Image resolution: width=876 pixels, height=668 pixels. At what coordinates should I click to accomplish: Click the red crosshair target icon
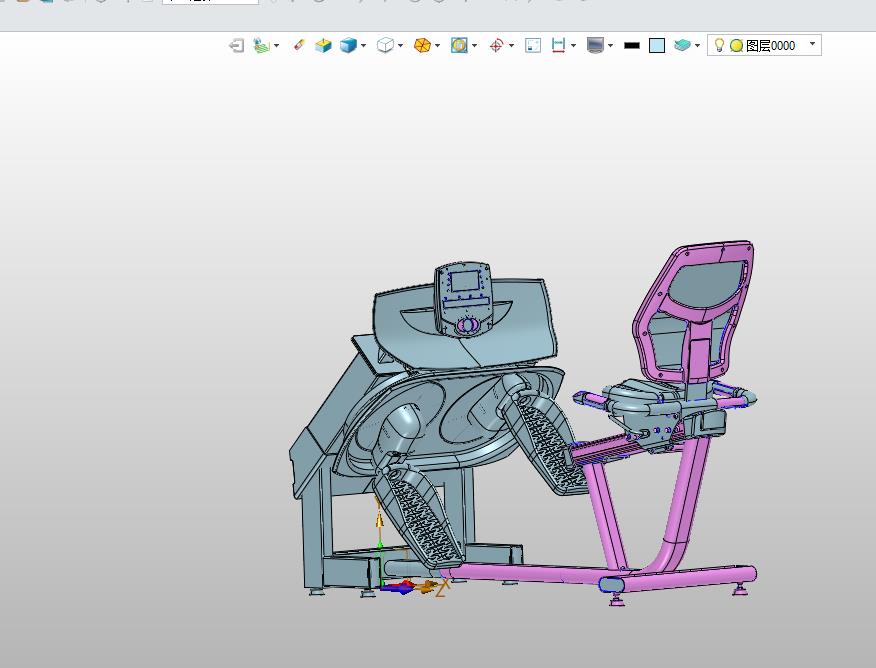coord(496,45)
